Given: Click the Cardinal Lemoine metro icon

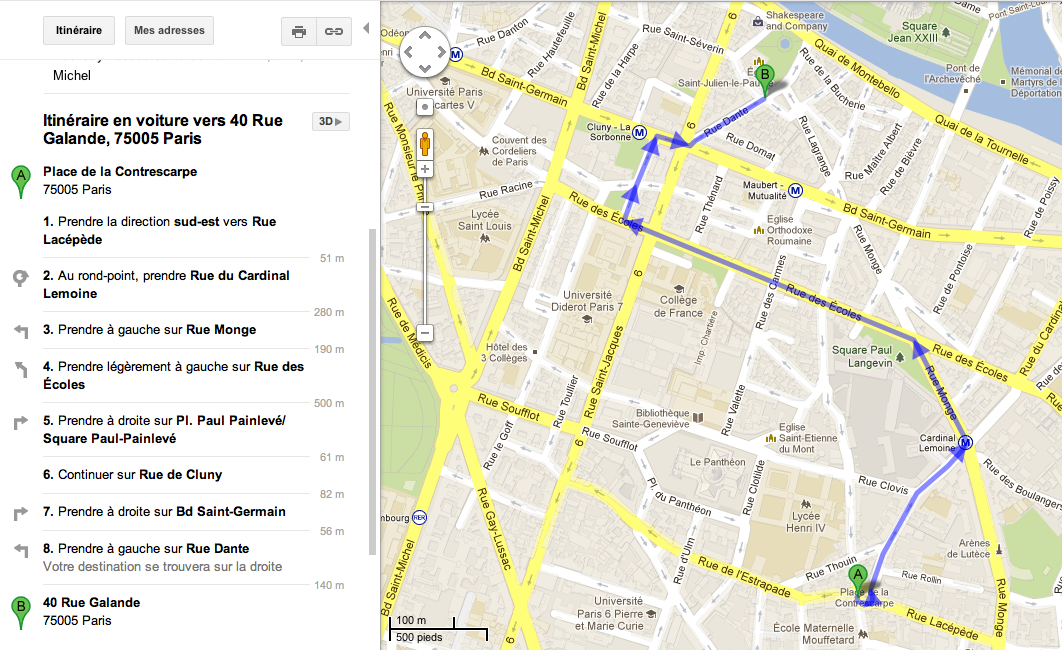Looking at the screenshot, I should click(x=965, y=443).
